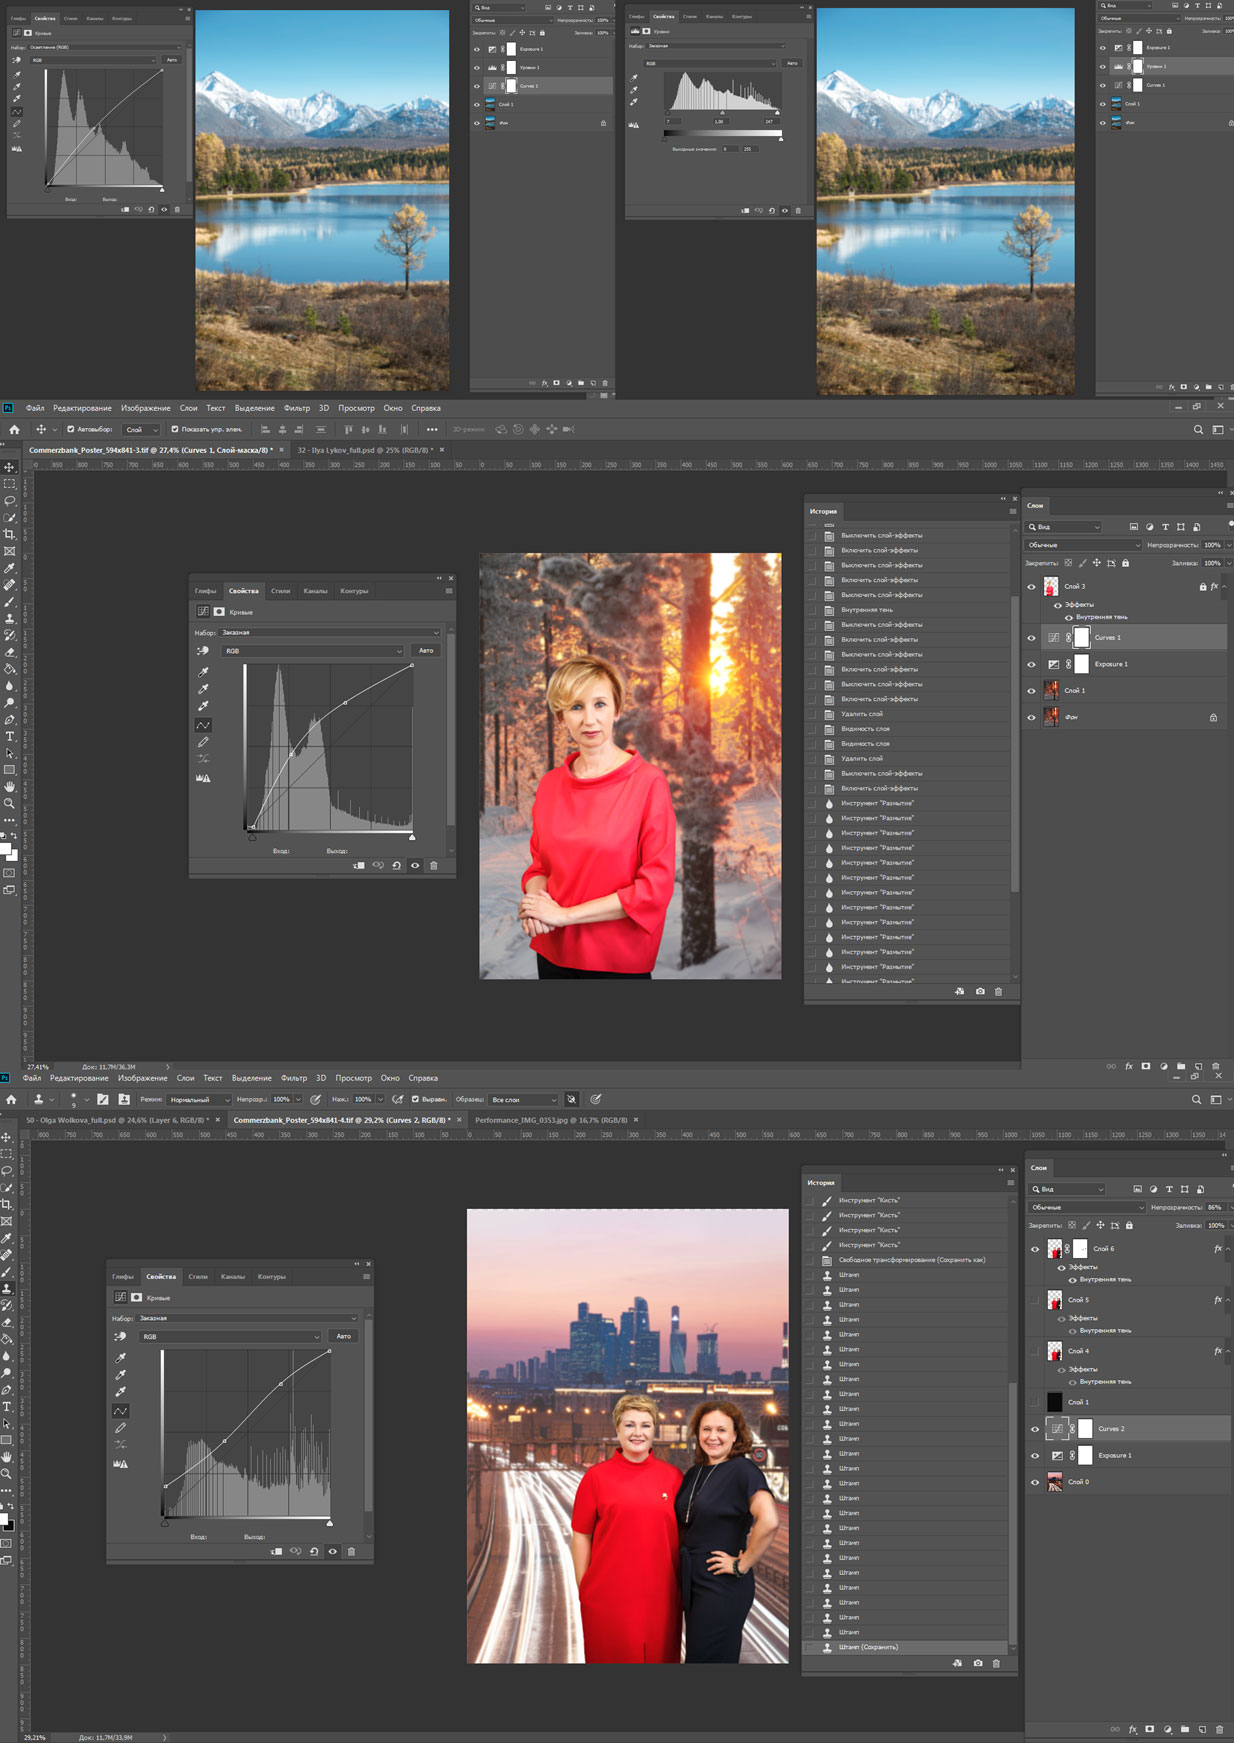
Task: Select the Curves 1 mask thumbnail in winter portrait Layers
Action: (x=1081, y=638)
